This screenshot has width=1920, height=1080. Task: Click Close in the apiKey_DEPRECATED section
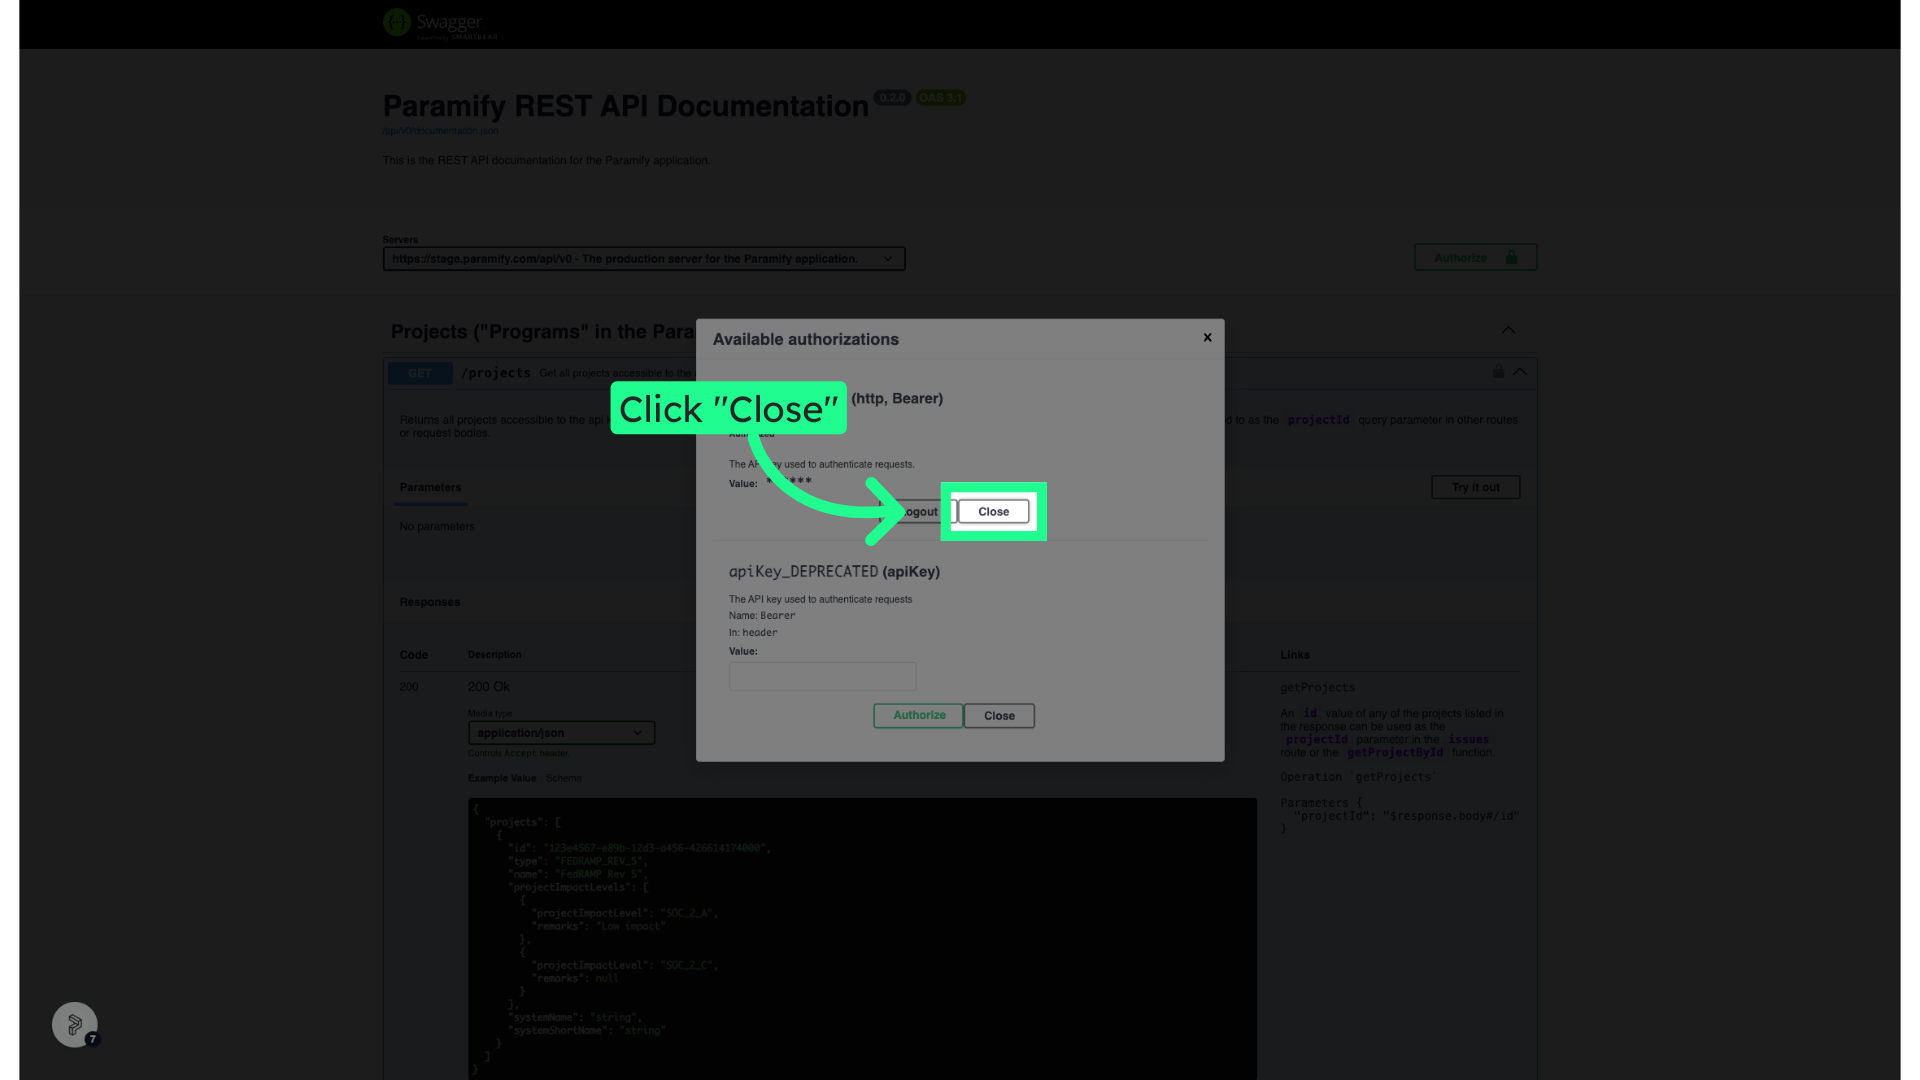[999, 716]
